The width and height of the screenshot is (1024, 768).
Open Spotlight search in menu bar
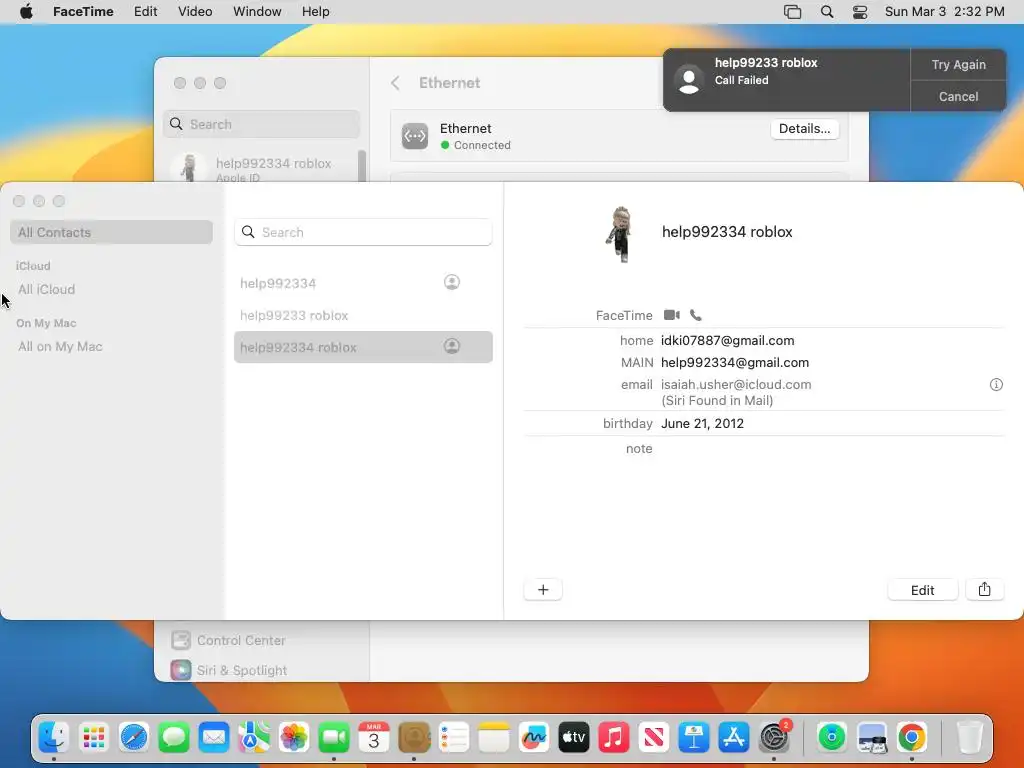coord(827,12)
